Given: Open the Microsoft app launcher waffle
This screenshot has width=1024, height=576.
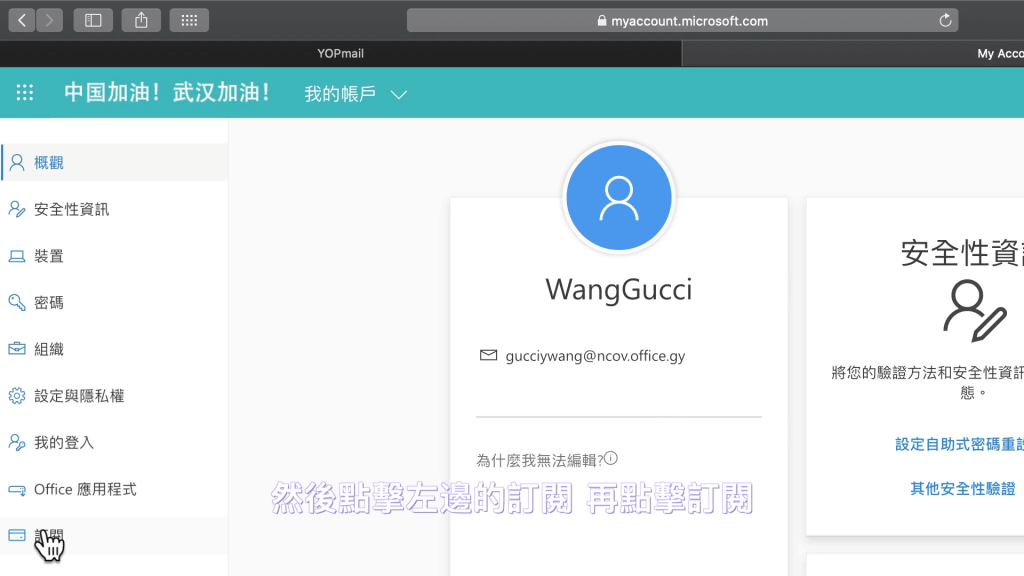Looking at the screenshot, I should pos(25,93).
